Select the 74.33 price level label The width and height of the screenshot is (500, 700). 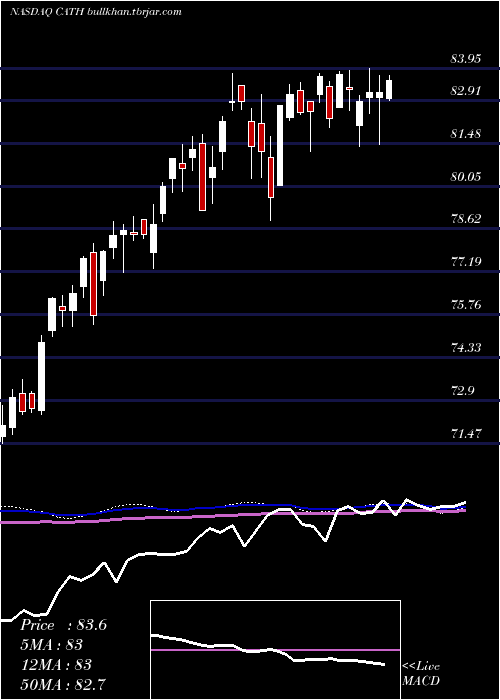[x=466, y=347]
